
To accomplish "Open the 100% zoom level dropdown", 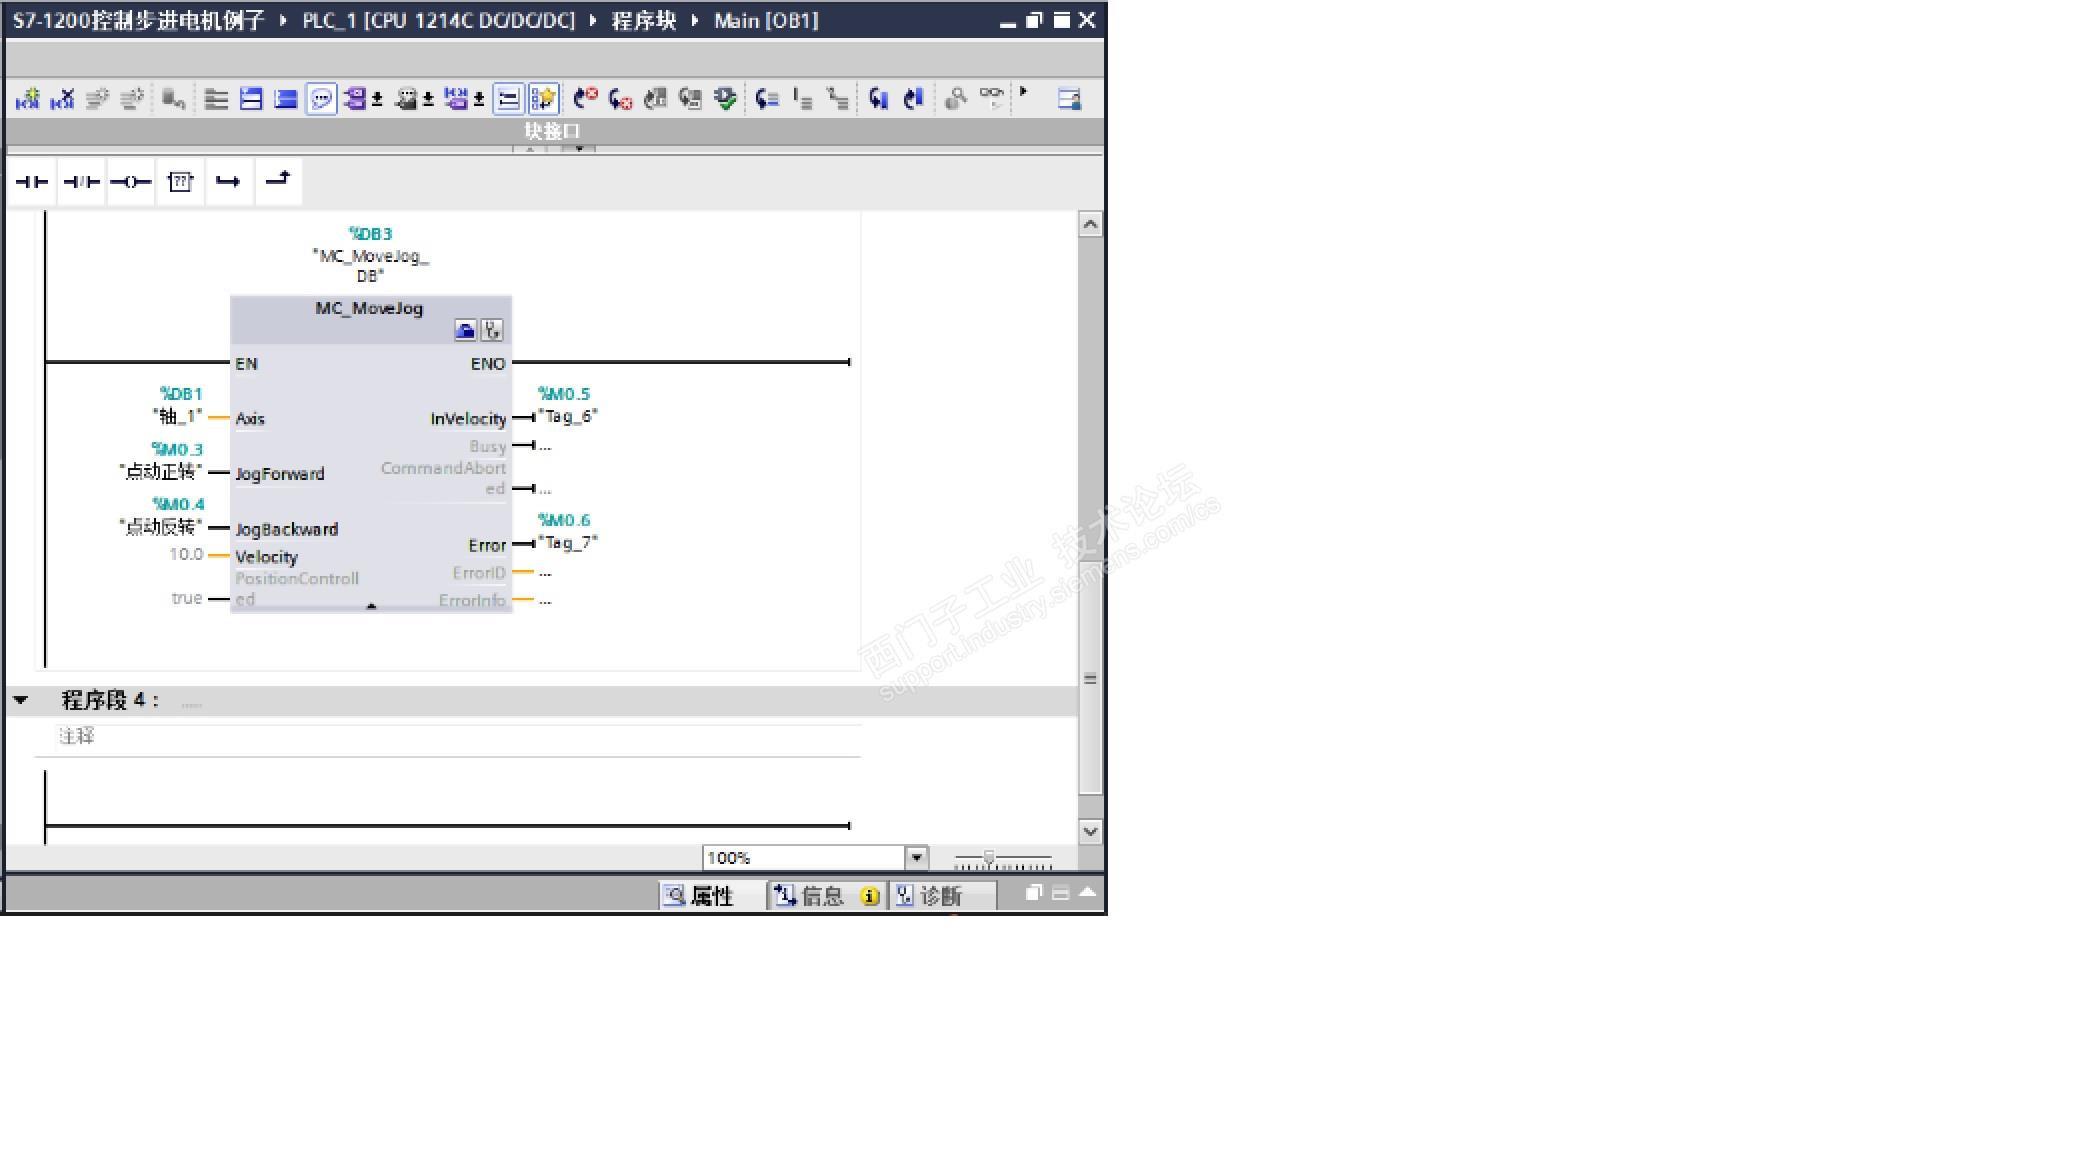I will [x=916, y=857].
